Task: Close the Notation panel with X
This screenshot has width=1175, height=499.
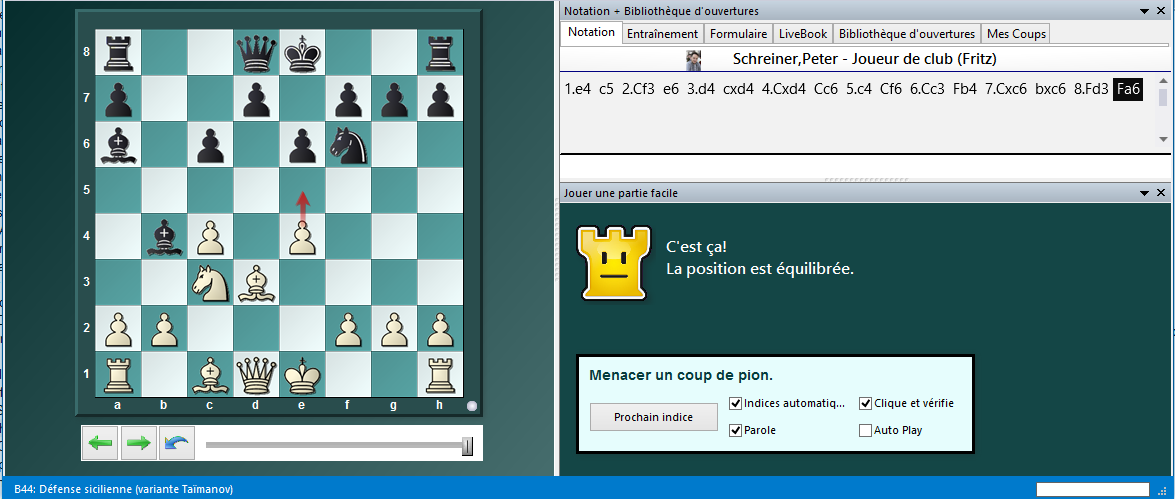Action: (x=1162, y=11)
